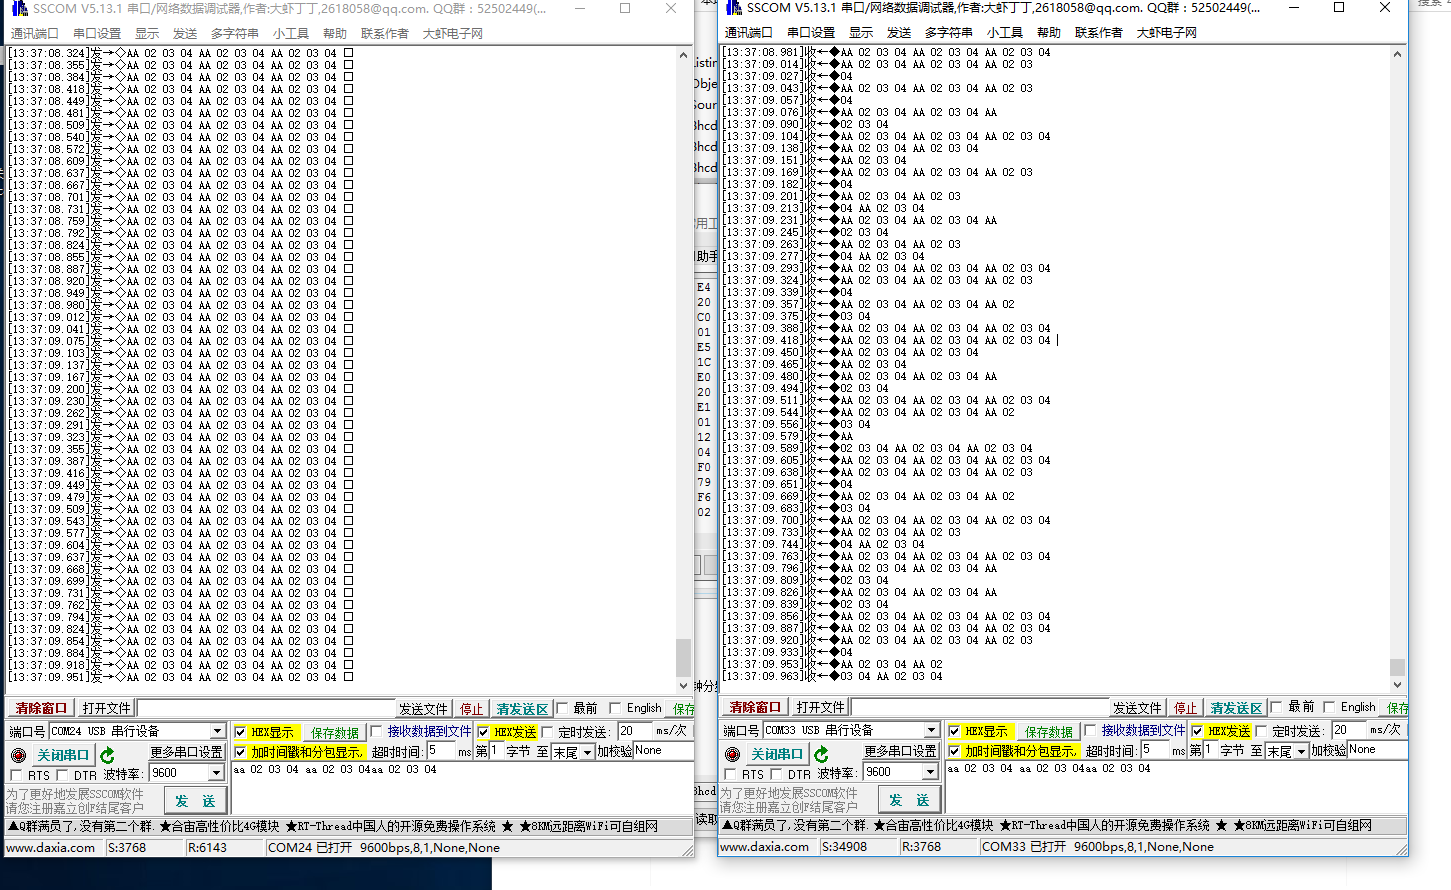
Task: Click green refresh ports icon in COM33 window
Action: point(822,754)
